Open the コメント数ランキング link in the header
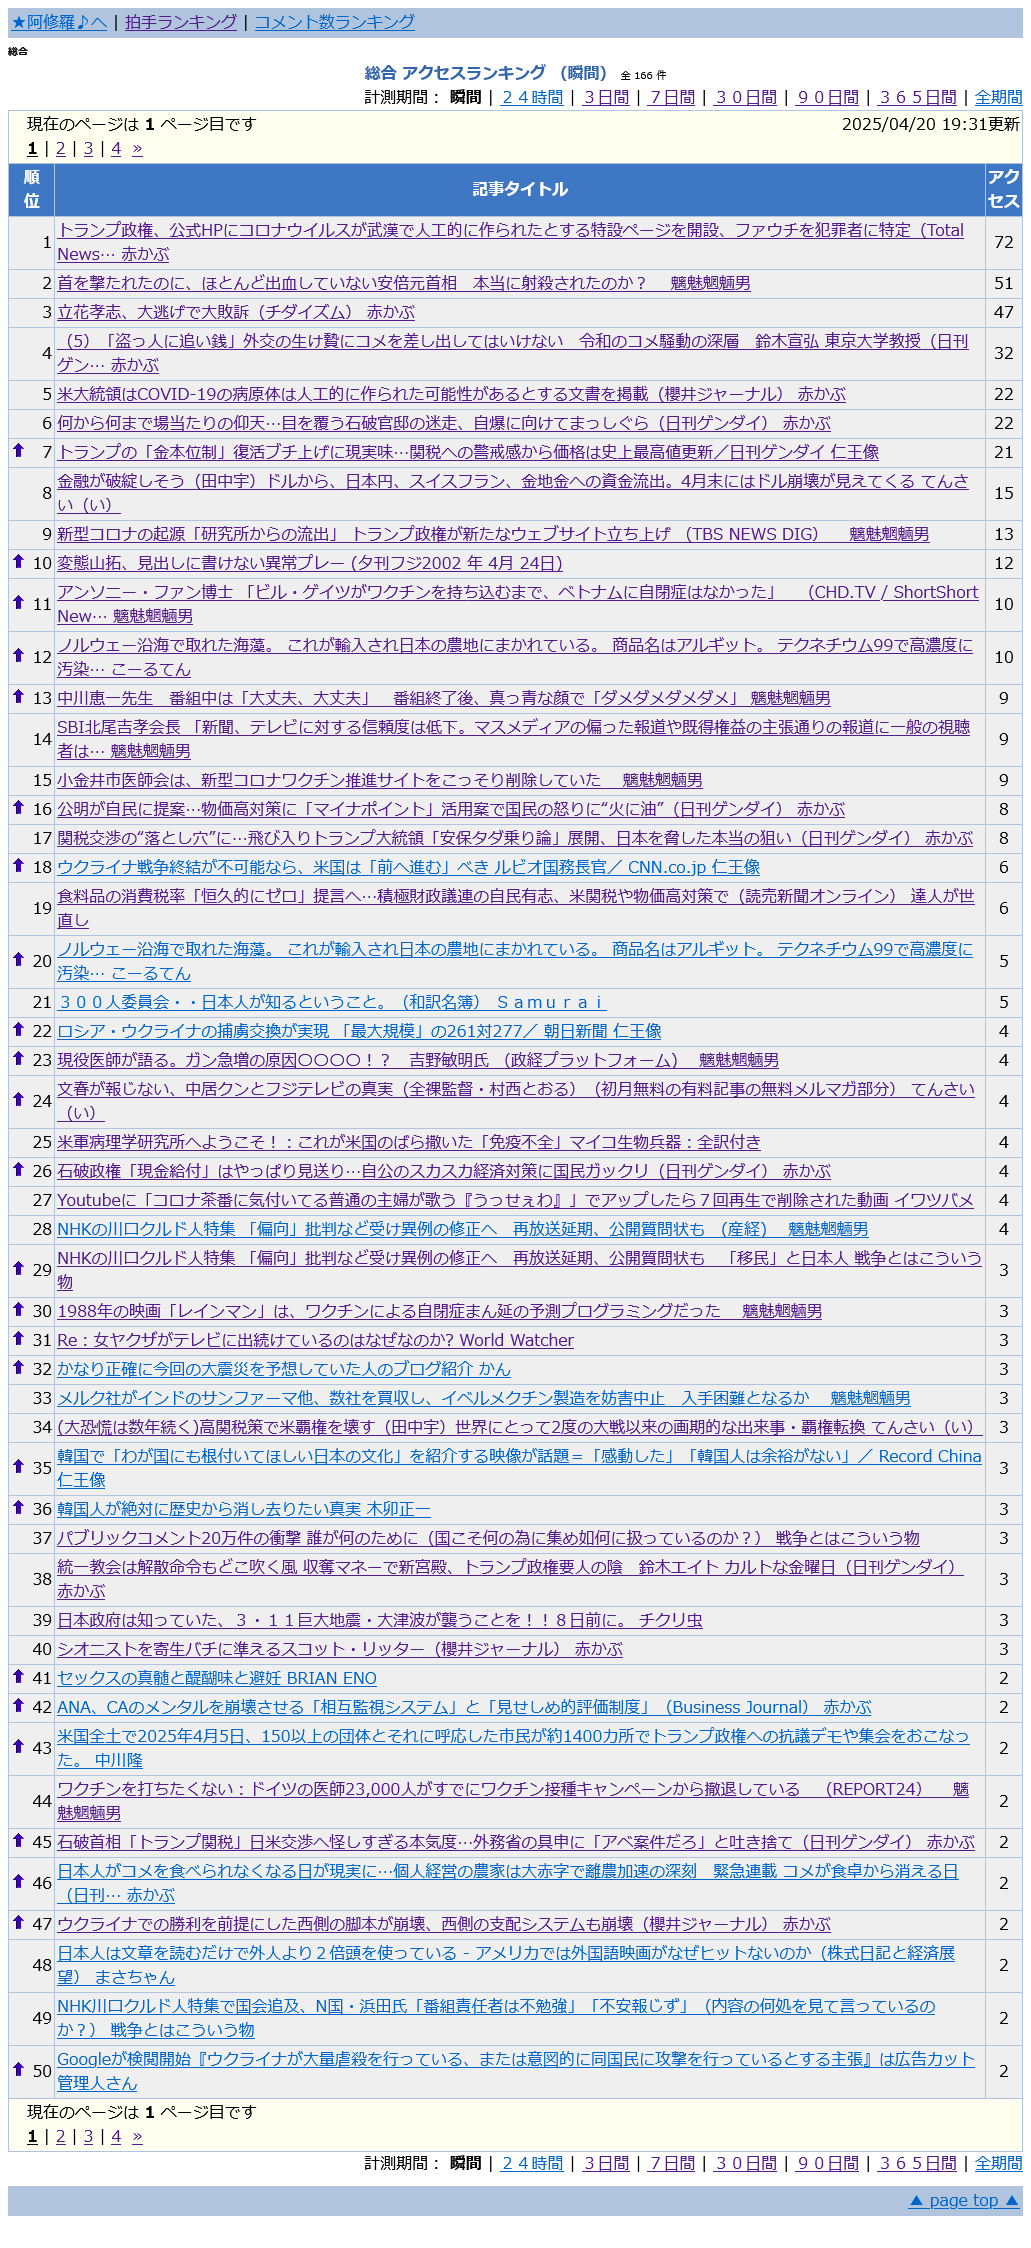The image size is (1031, 2248). coord(335,22)
